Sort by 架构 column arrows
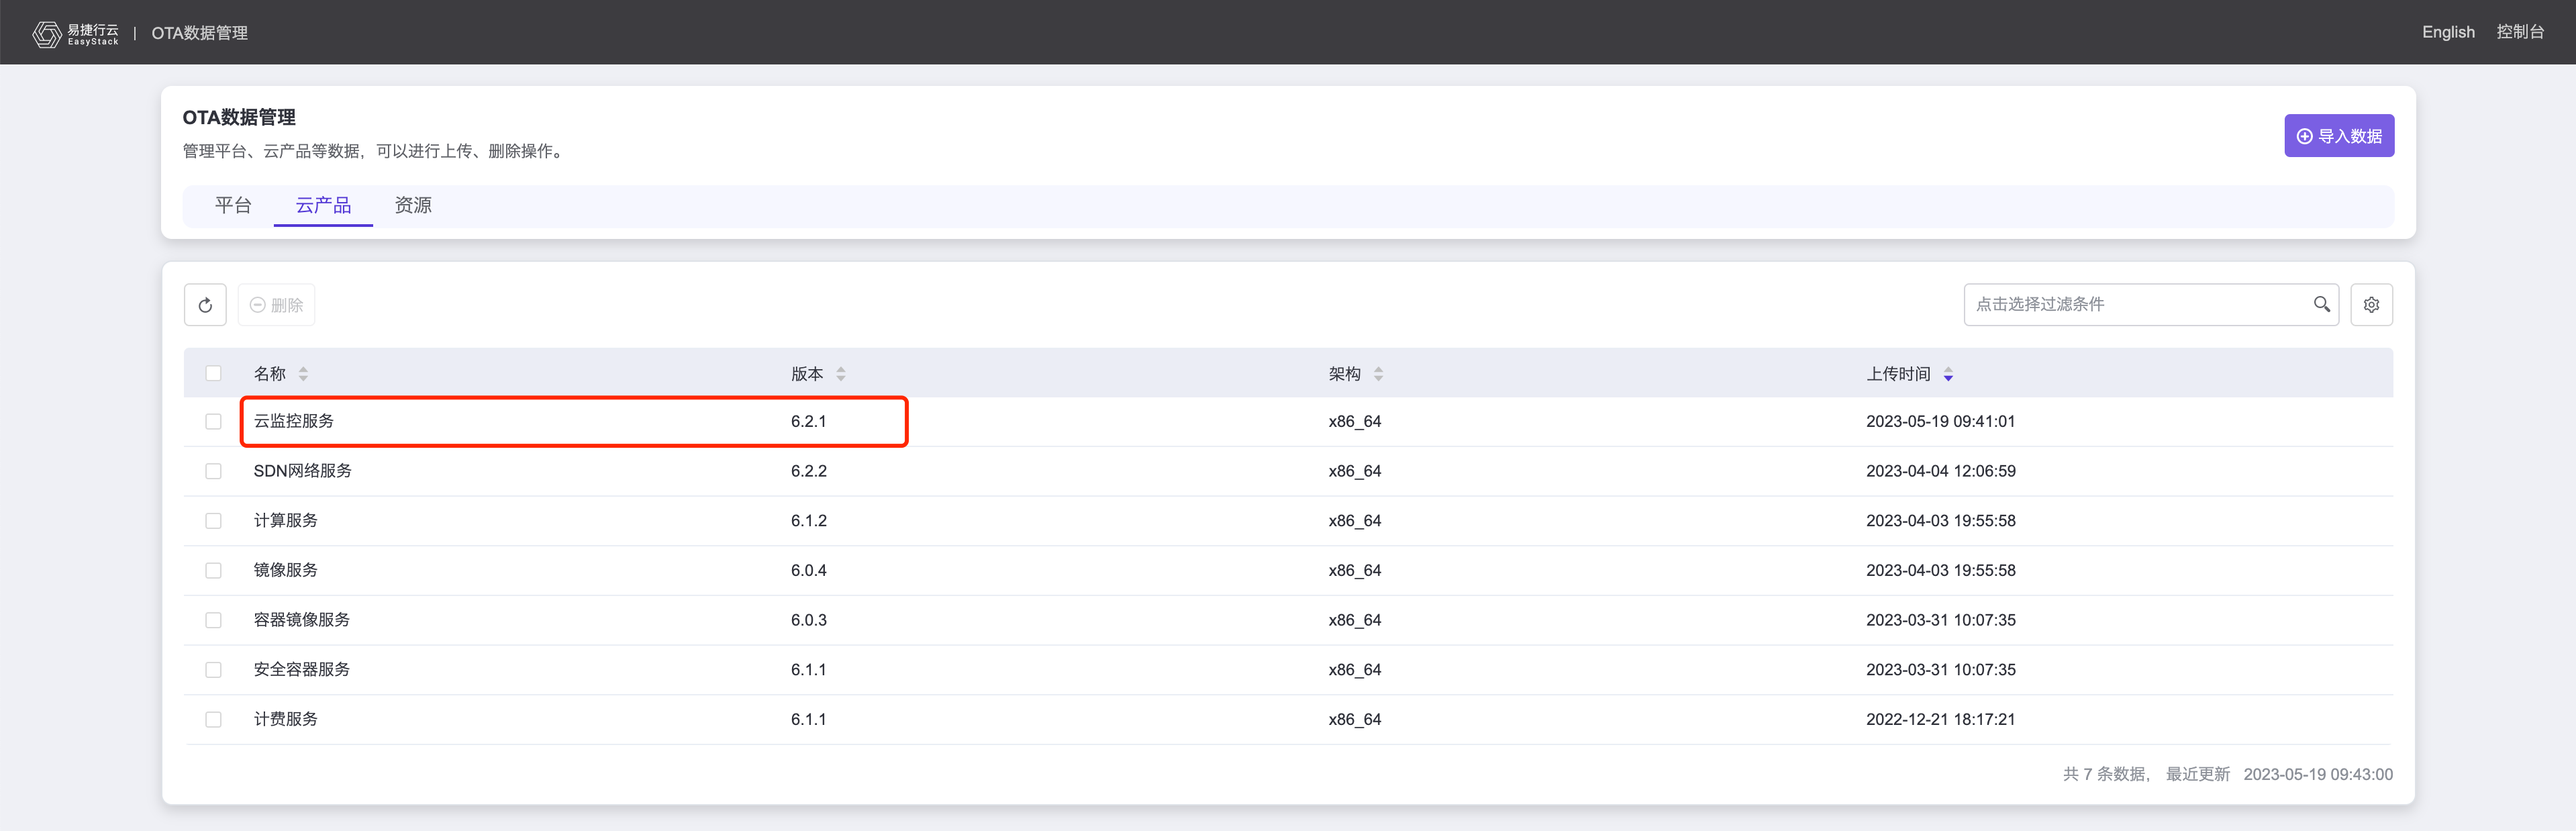This screenshot has height=831, width=2576. 1378,374
